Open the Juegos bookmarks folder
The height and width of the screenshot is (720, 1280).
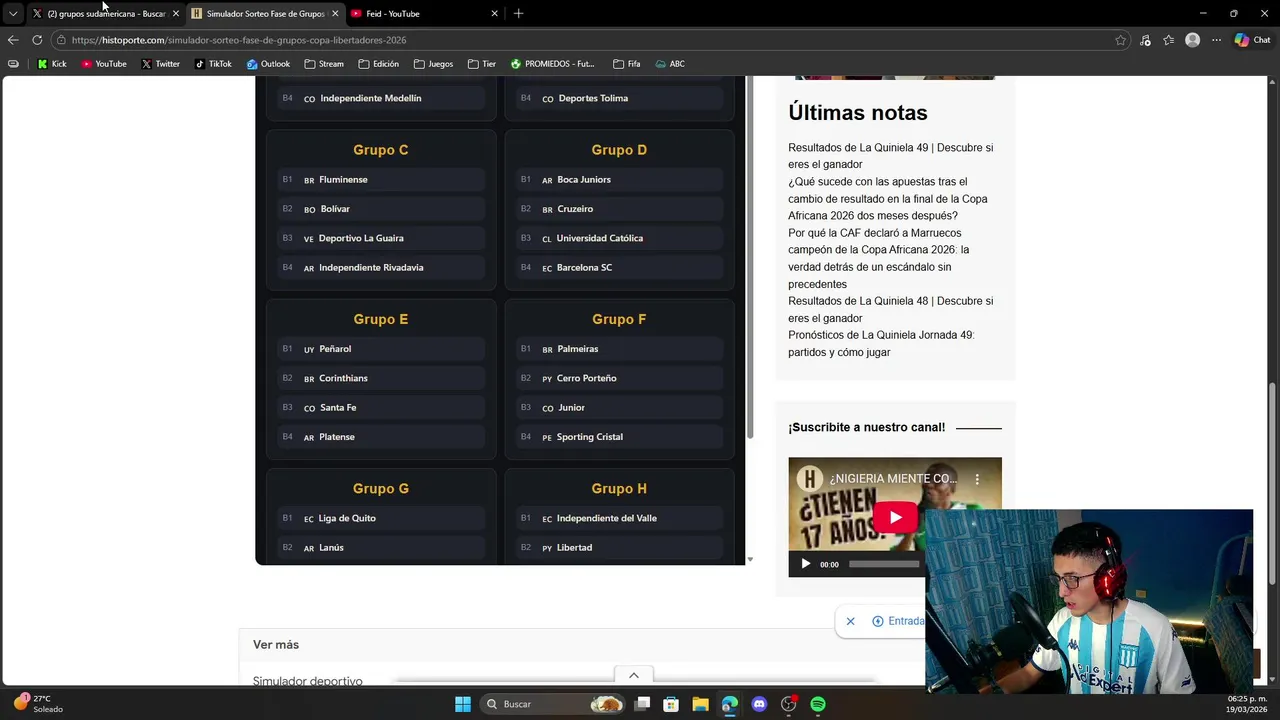[x=433, y=64]
